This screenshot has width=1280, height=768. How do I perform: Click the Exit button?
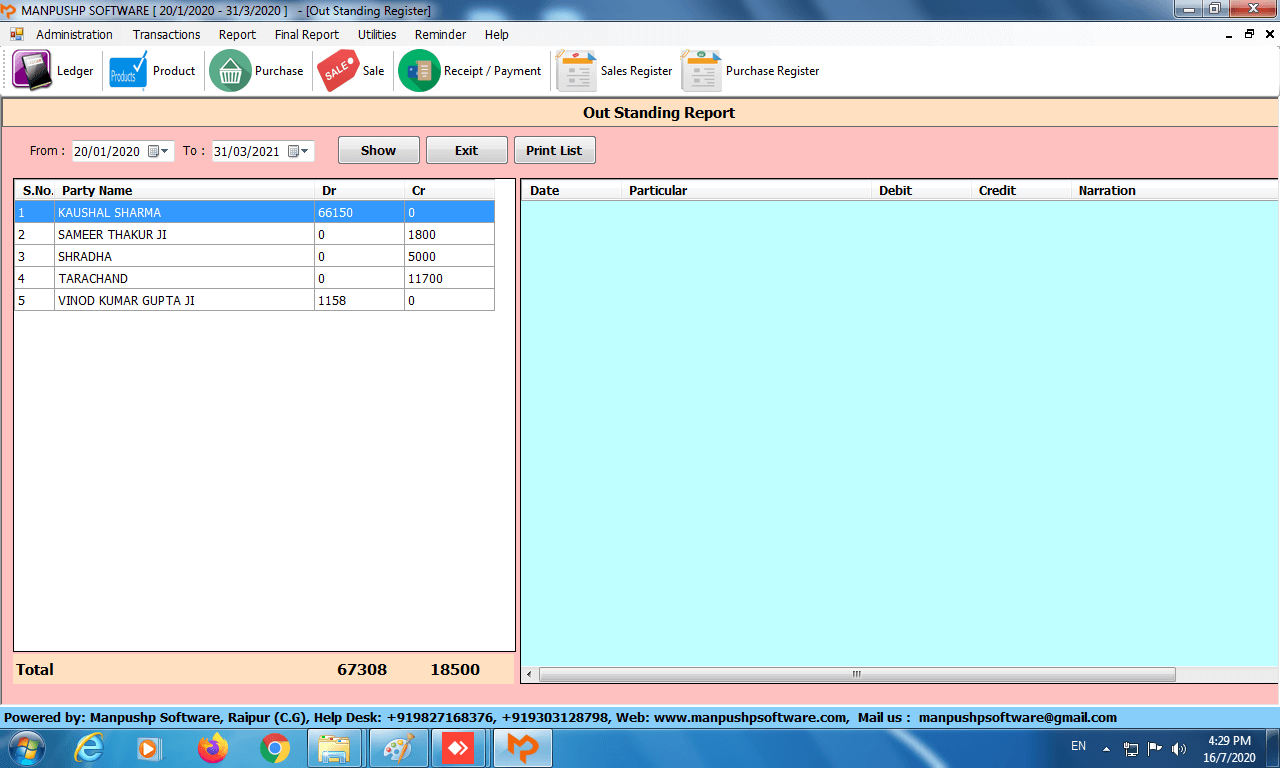coord(466,150)
